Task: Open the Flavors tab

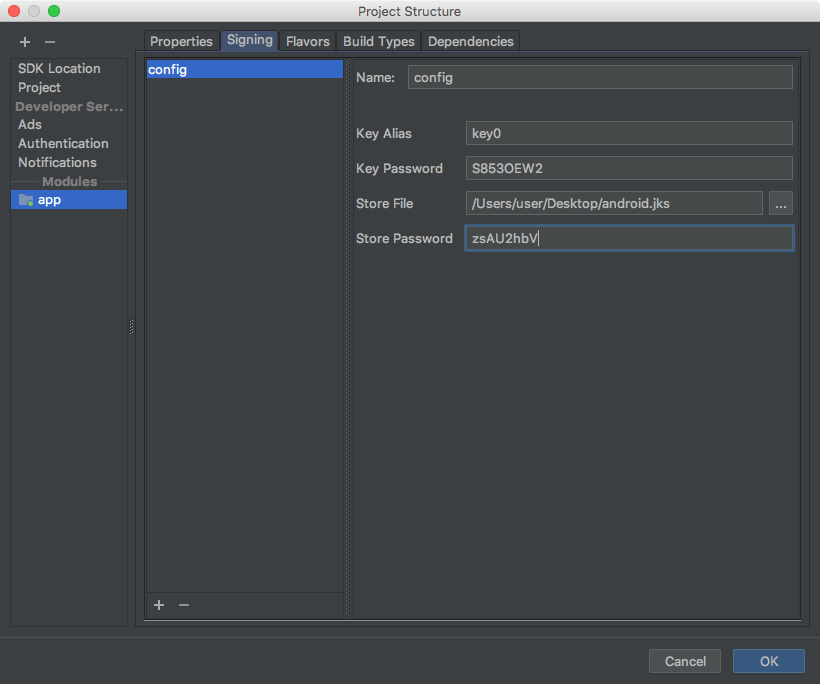Action: click(307, 41)
